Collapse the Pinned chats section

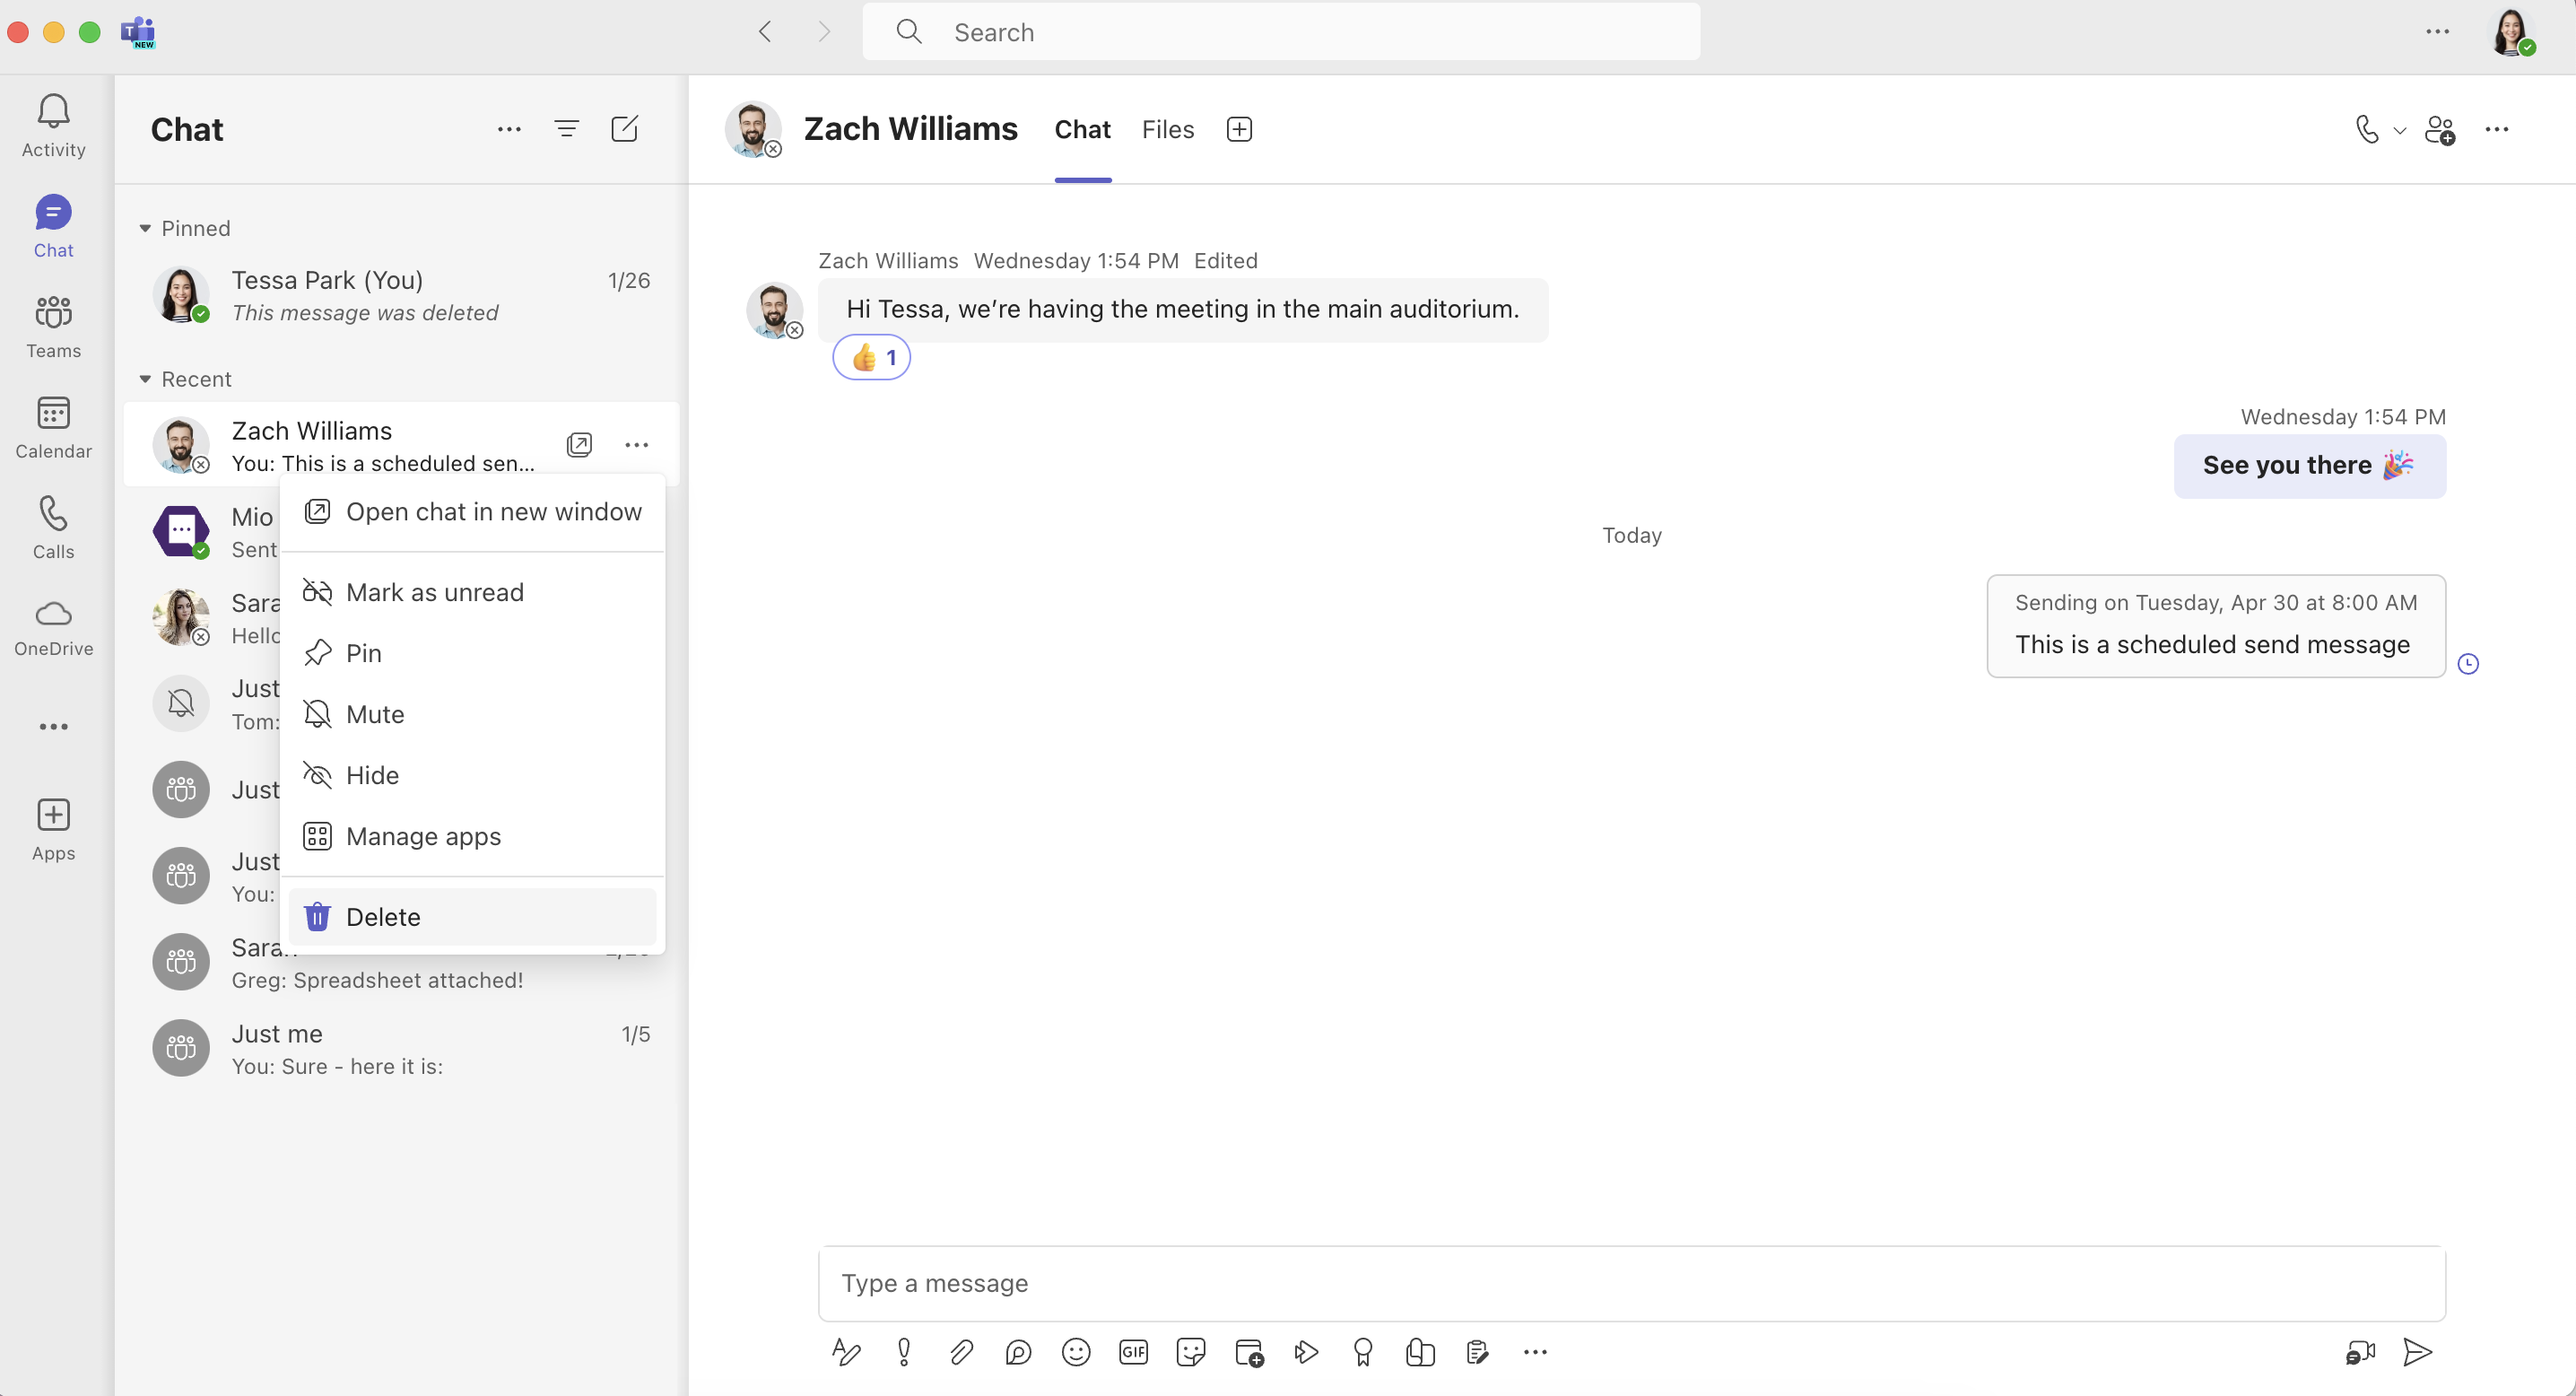(x=145, y=228)
